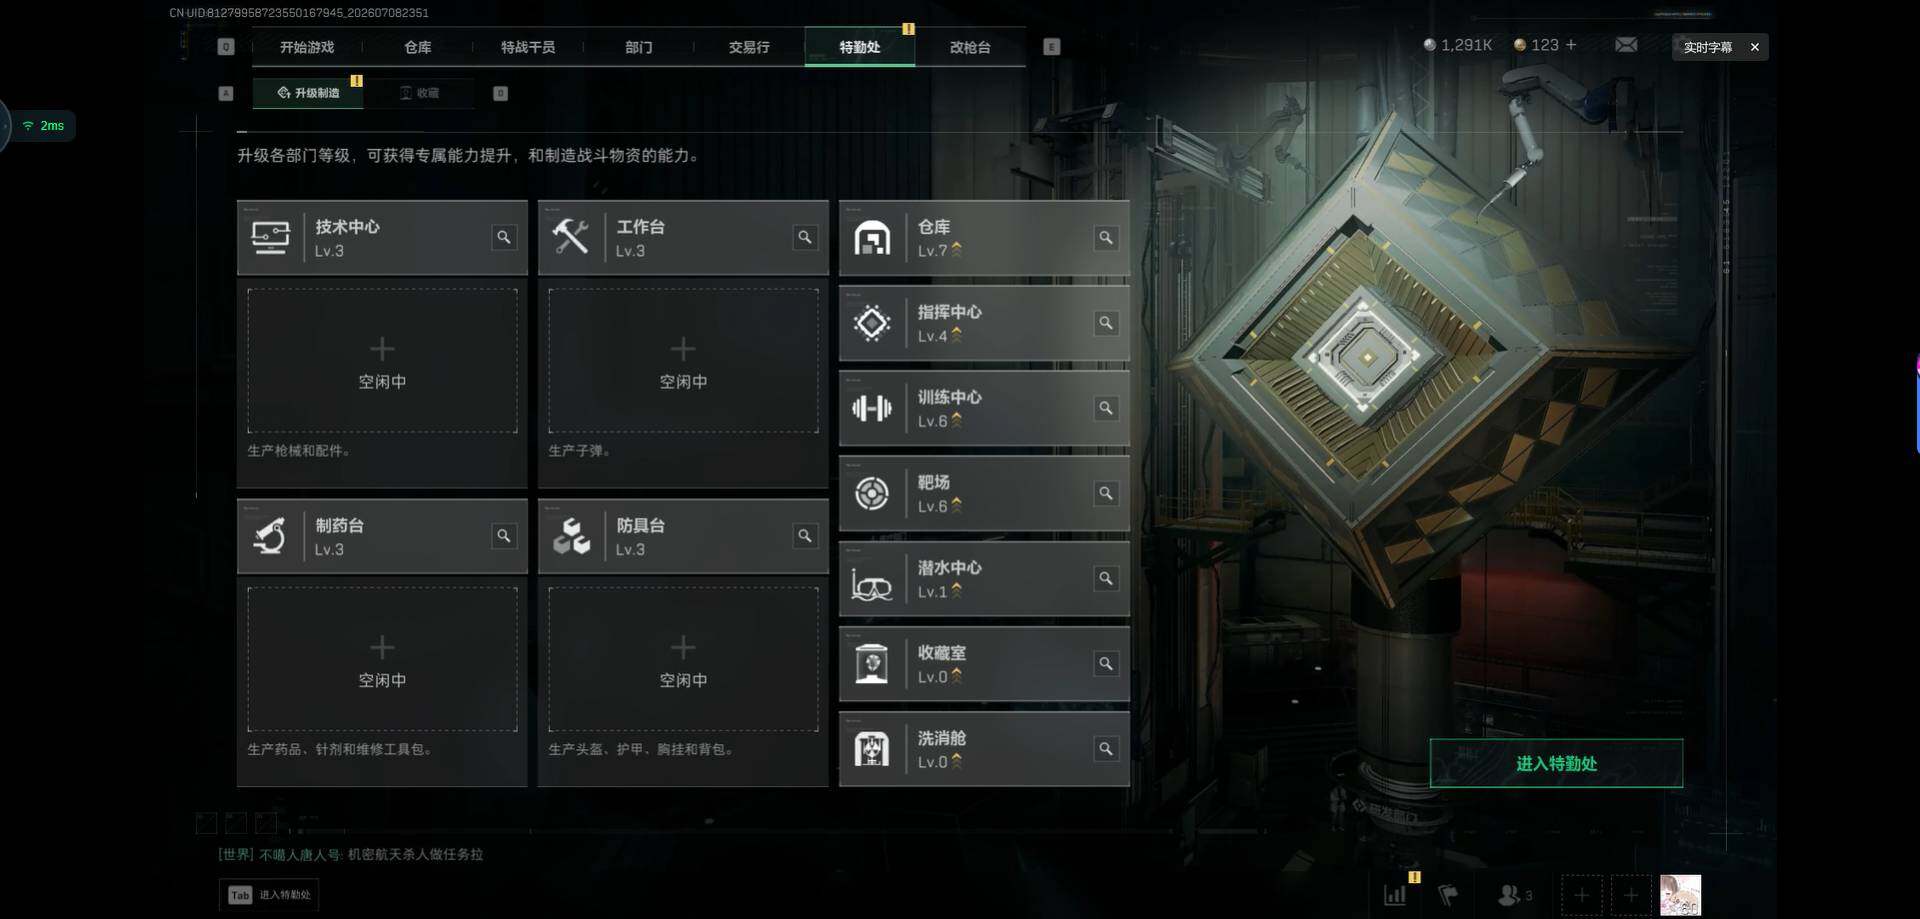Open the 靶场 Lv.6 department row
1920x919 pixels.
[x=984, y=493]
